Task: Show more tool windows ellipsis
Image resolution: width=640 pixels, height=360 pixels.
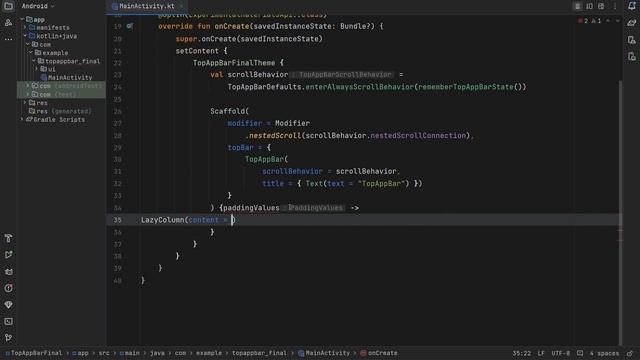Action: coord(8,40)
